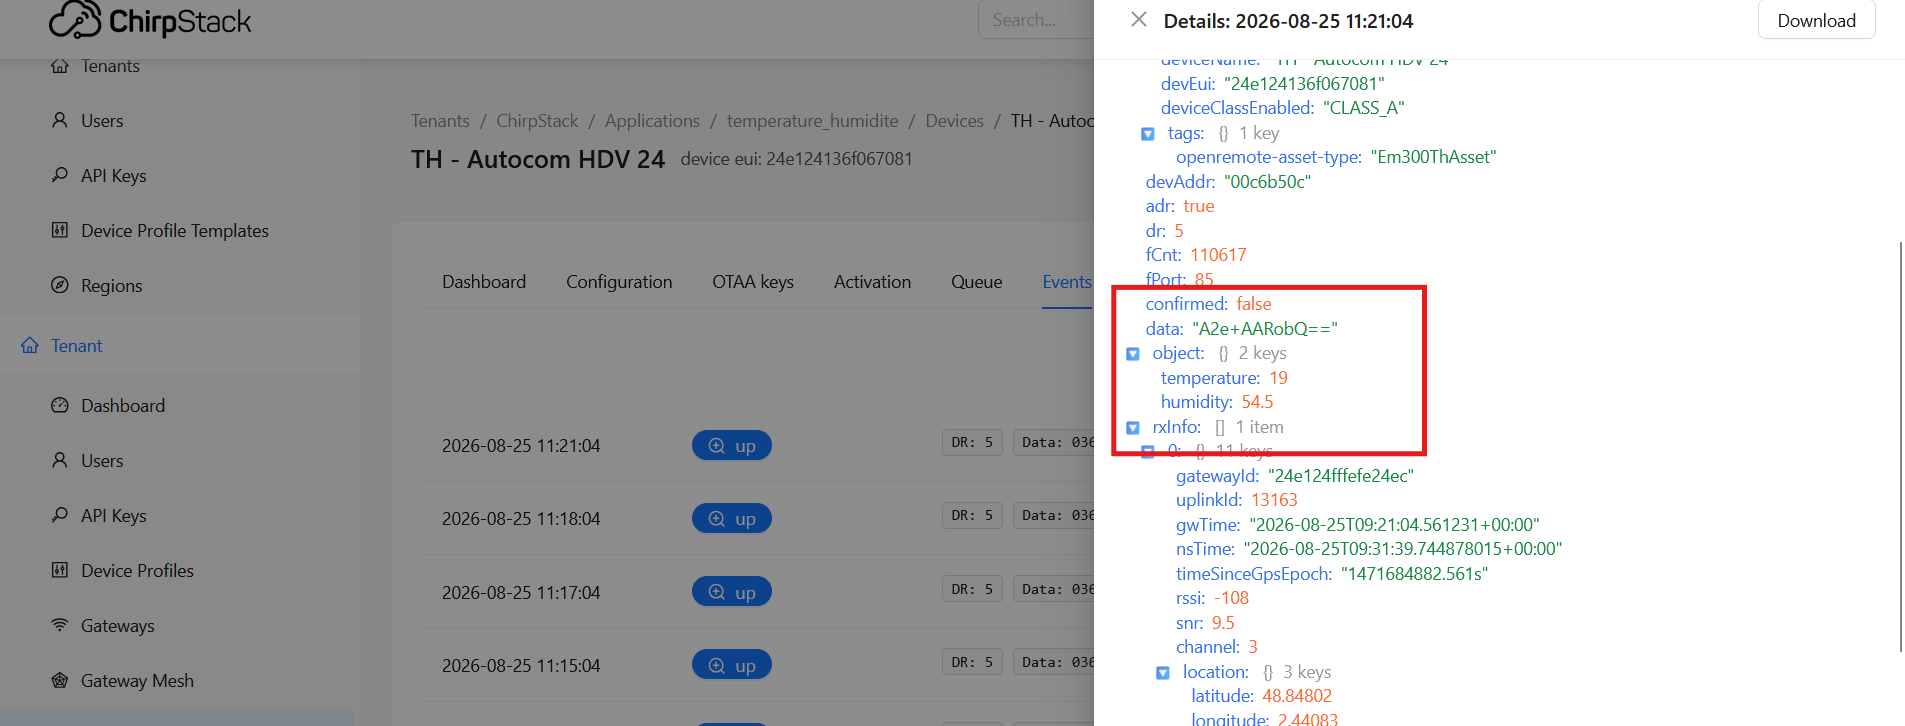Click the tenant Dashboard gauge icon
Viewport: 1905px width, 726px height.
[x=60, y=405]
